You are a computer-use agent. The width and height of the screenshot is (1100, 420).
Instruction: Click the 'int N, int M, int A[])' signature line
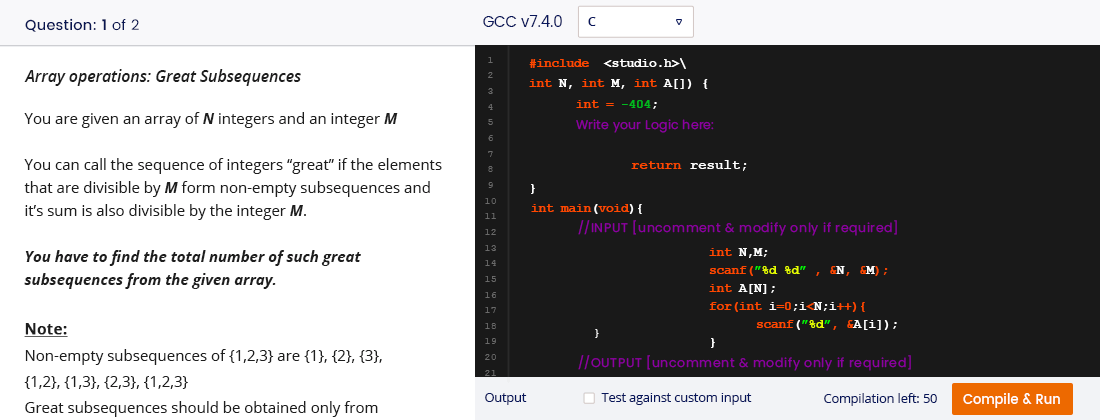(619, 83)
